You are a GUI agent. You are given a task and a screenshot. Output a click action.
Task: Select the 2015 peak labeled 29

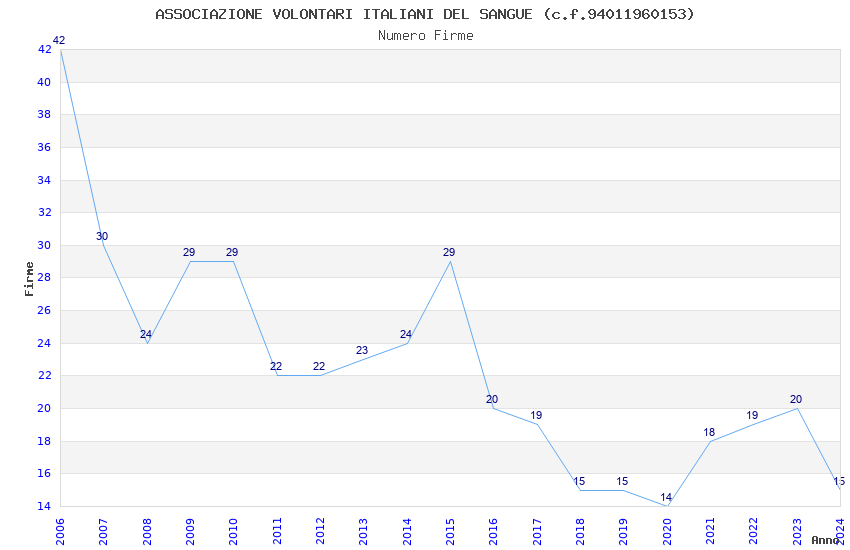tap(449, 252)
